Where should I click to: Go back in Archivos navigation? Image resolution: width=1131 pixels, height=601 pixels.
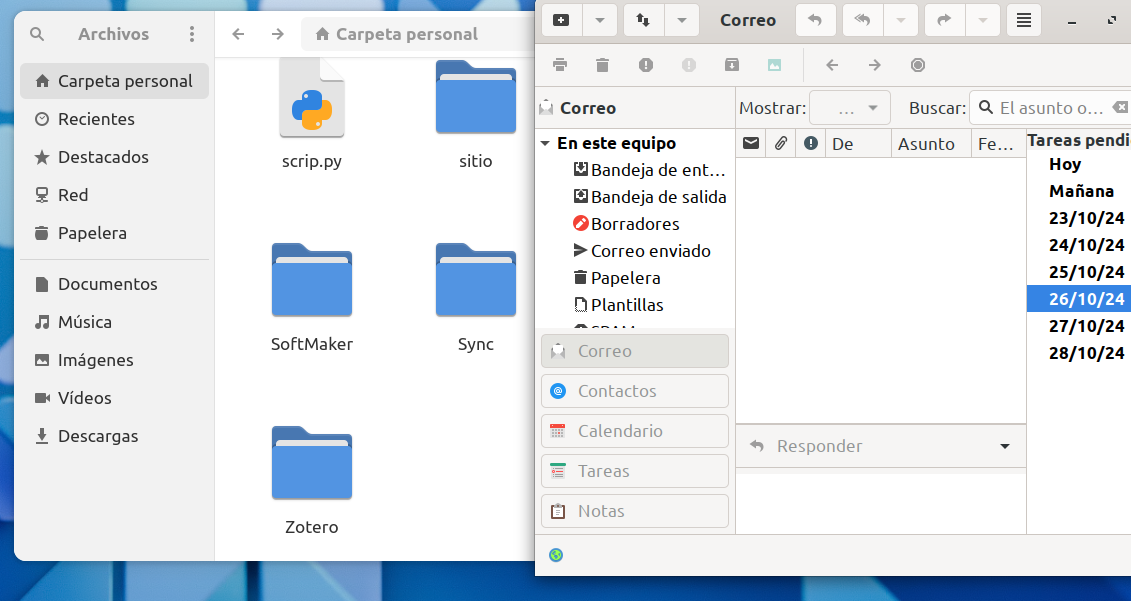239,34
